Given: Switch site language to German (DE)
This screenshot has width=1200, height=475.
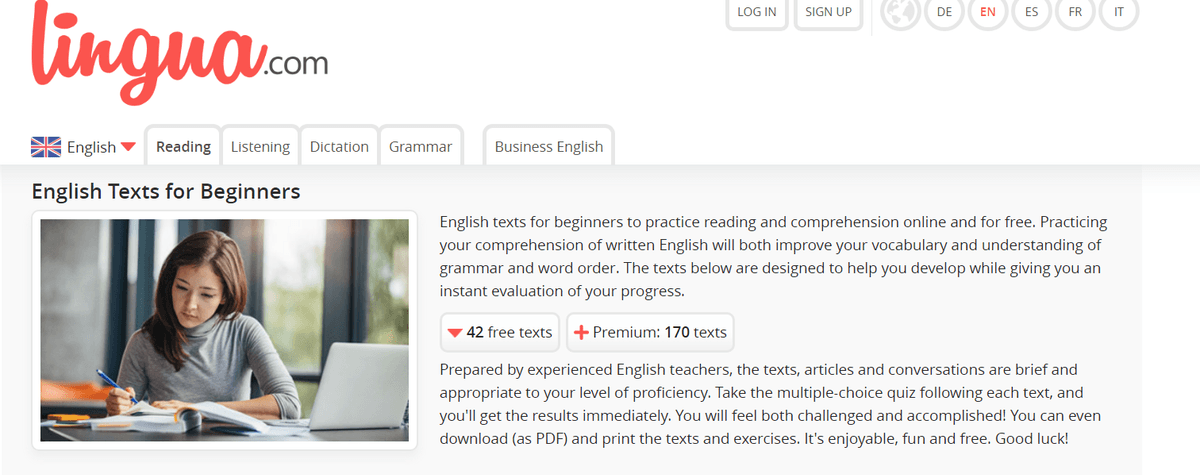Looking at the screenshot, I should (944, 13).
